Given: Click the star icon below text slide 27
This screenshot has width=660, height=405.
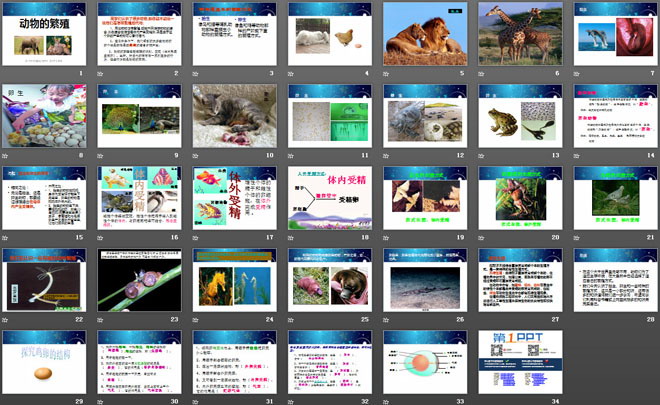Looking at the screenshot, I should pos(478,320).
